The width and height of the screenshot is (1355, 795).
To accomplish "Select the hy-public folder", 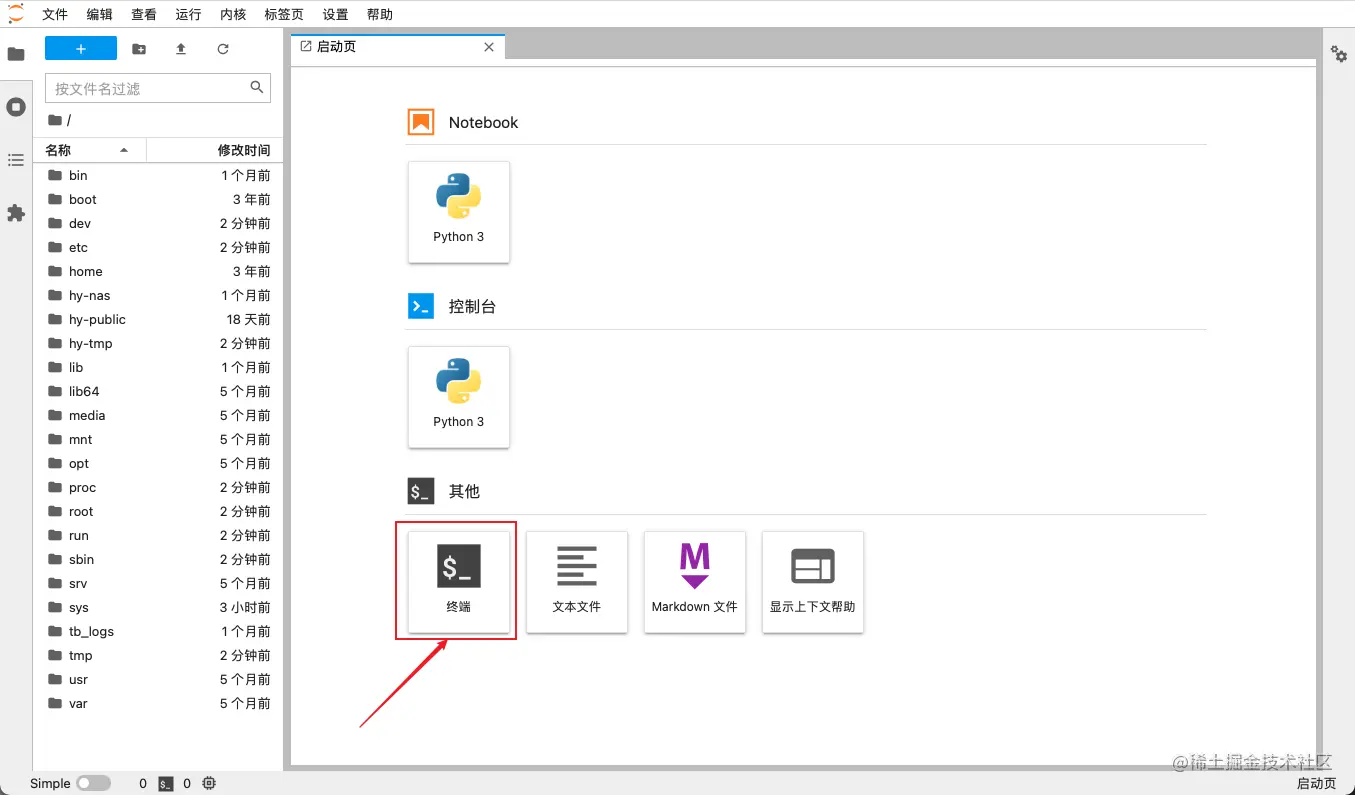I will pos(158,319).
